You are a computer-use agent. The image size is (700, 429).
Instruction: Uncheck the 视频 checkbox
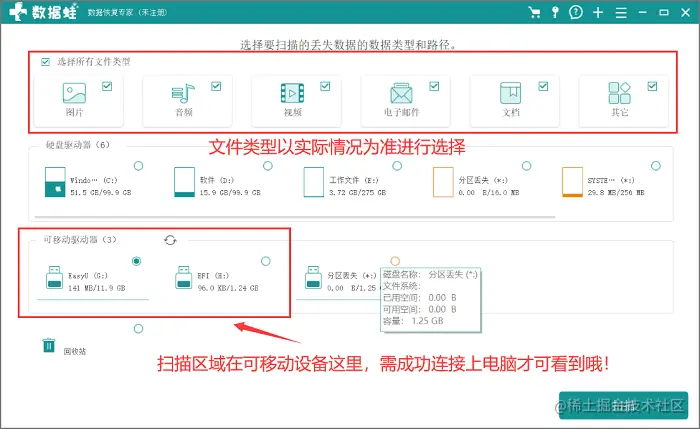(x=325, y=86)
